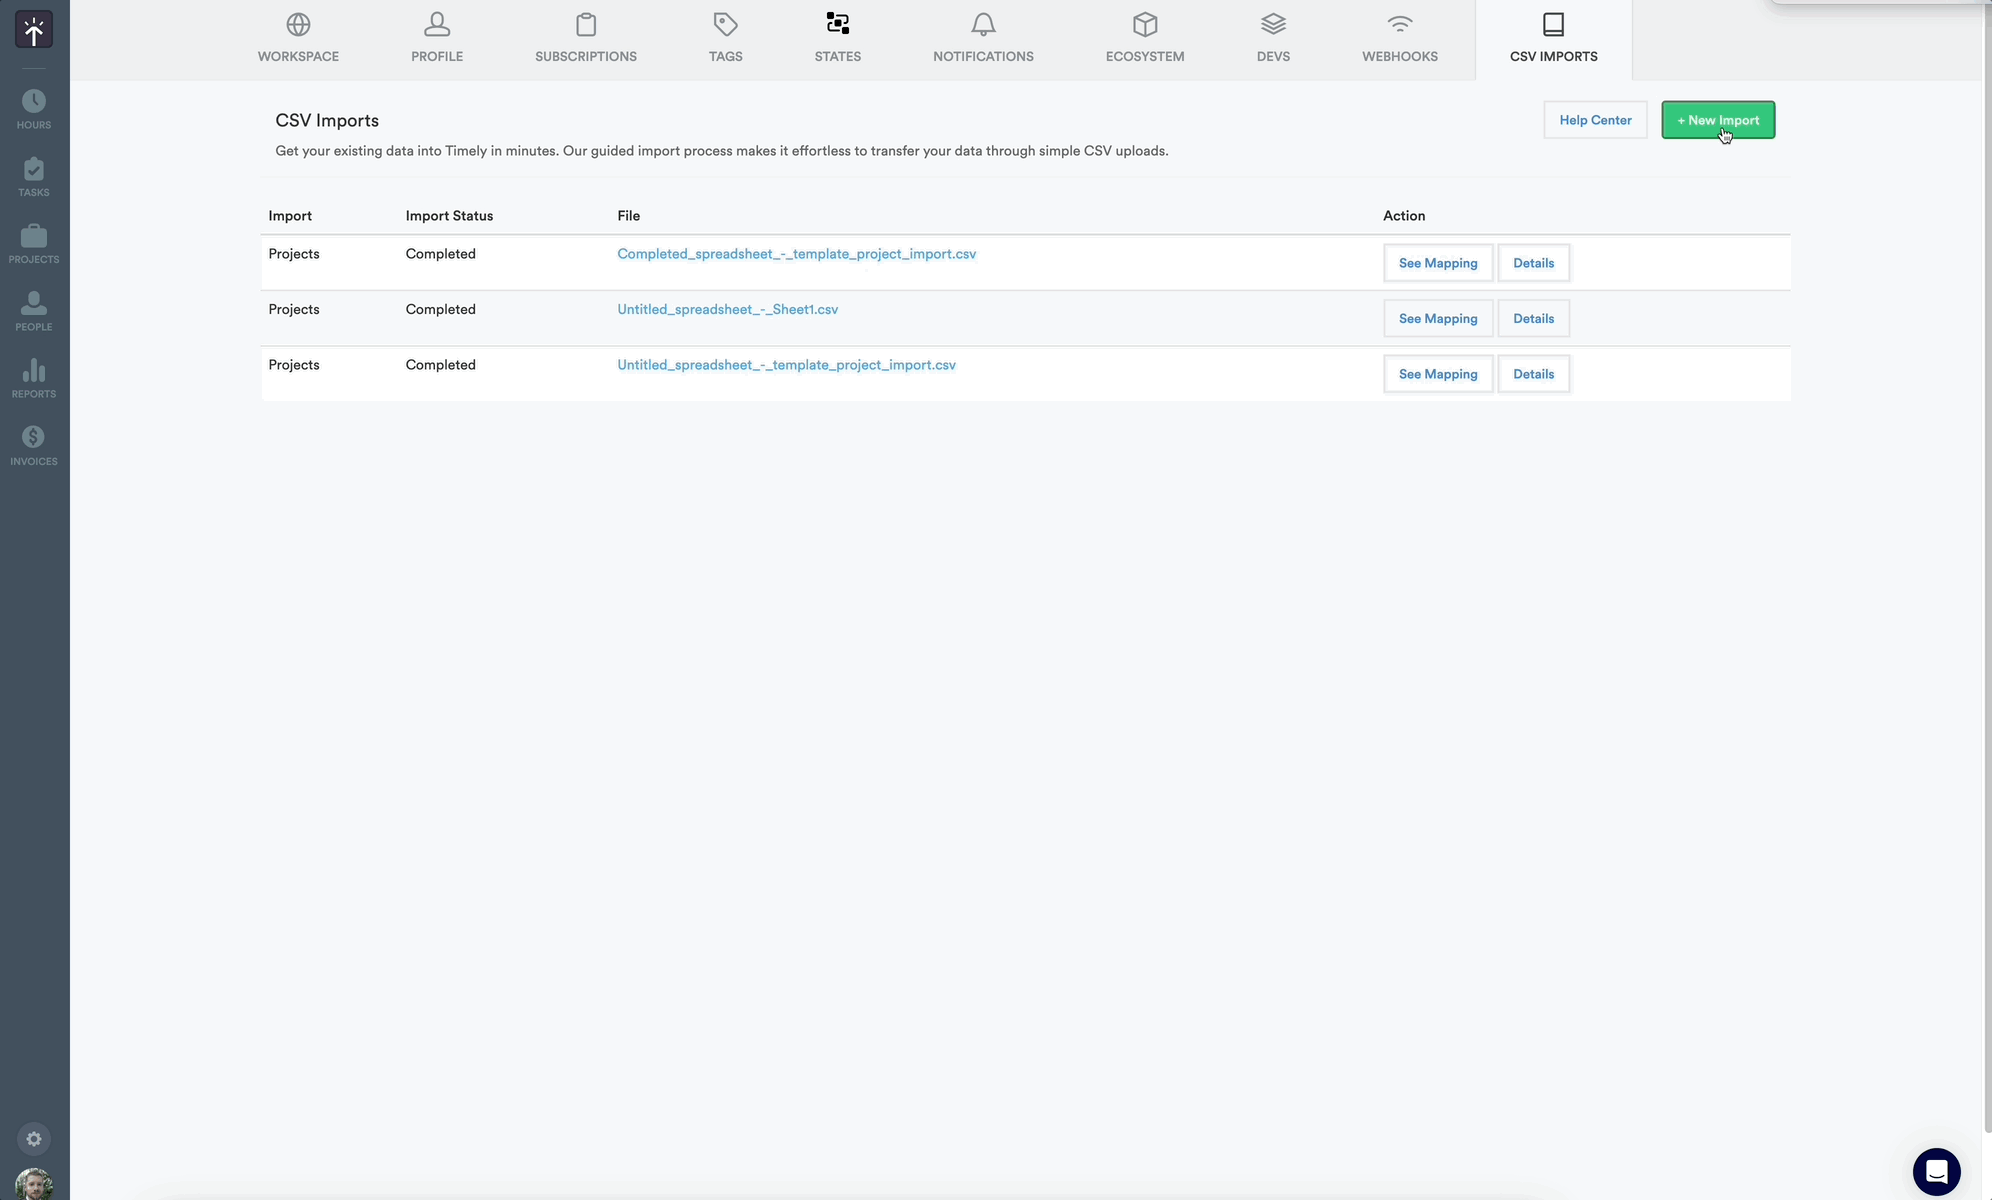Open settings via the gear icon
This screenshot has width=1992, height=1200.
click(x=33, y=1138)
